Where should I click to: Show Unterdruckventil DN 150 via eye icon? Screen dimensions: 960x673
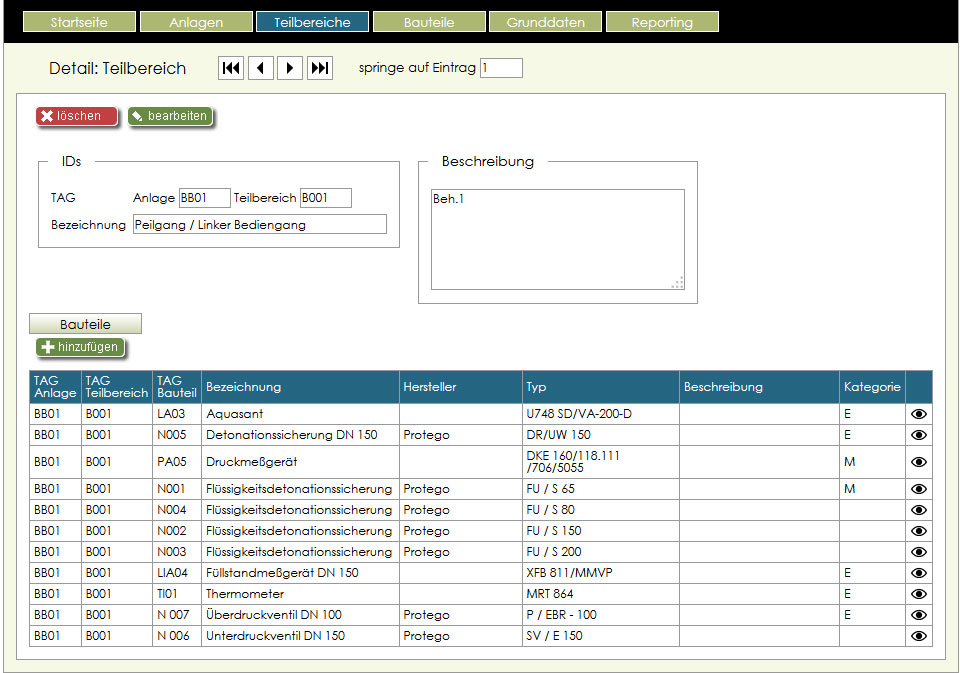[x=919, y=636]
